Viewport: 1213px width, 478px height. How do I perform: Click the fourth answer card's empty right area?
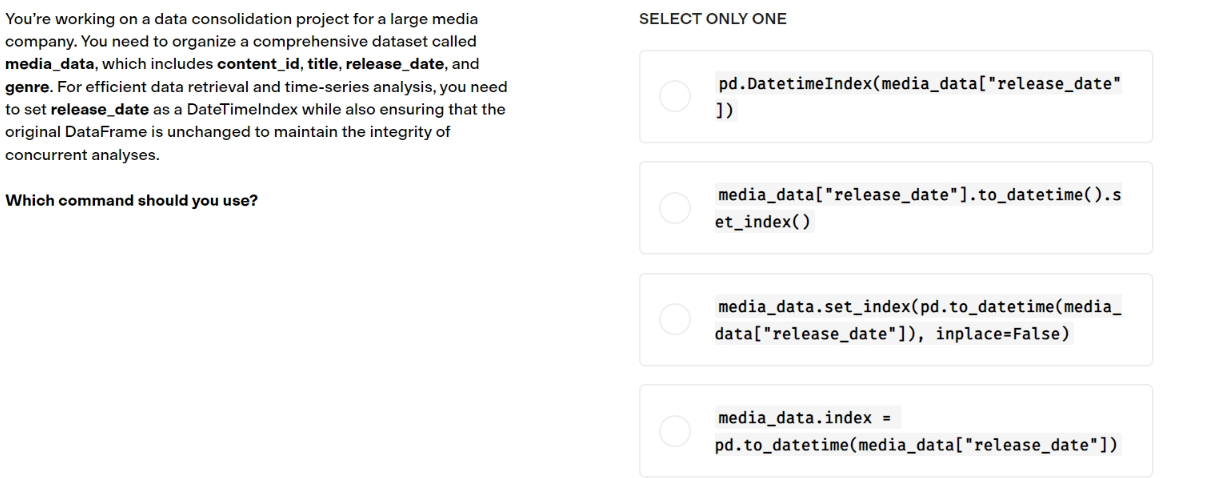(x=1138, y=430)
